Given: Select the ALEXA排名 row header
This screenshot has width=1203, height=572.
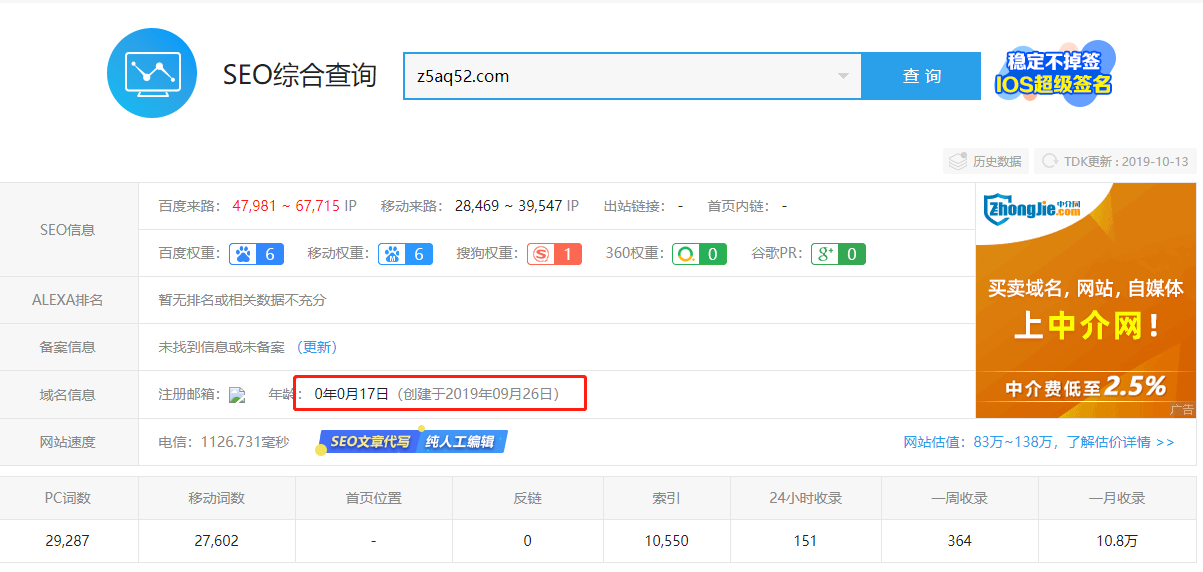Looking at the screenshot, I should point(69,300).
